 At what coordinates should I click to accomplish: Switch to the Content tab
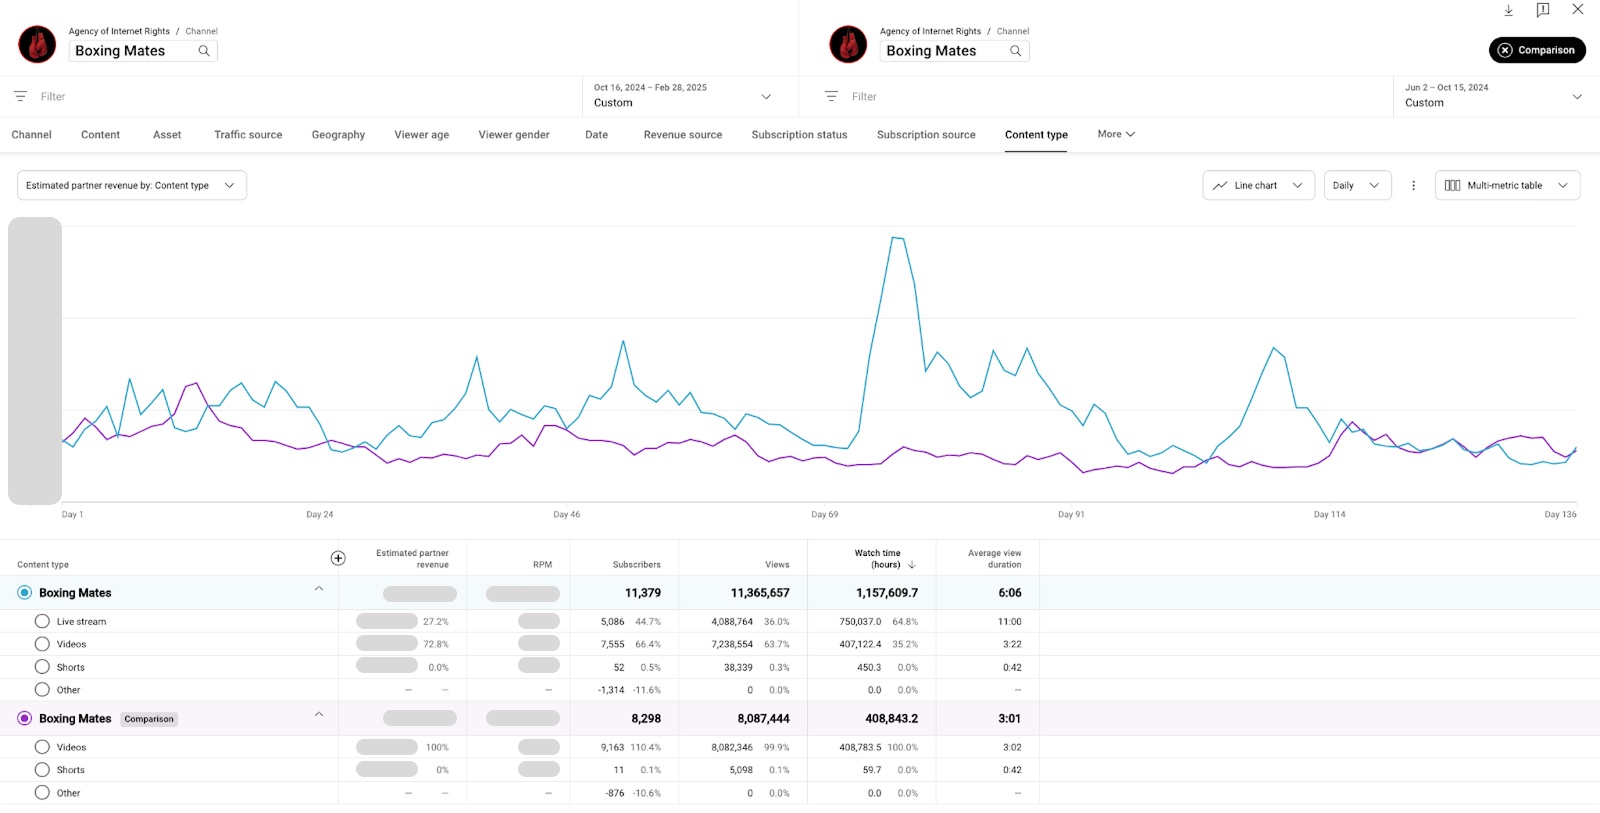point(100,135)
